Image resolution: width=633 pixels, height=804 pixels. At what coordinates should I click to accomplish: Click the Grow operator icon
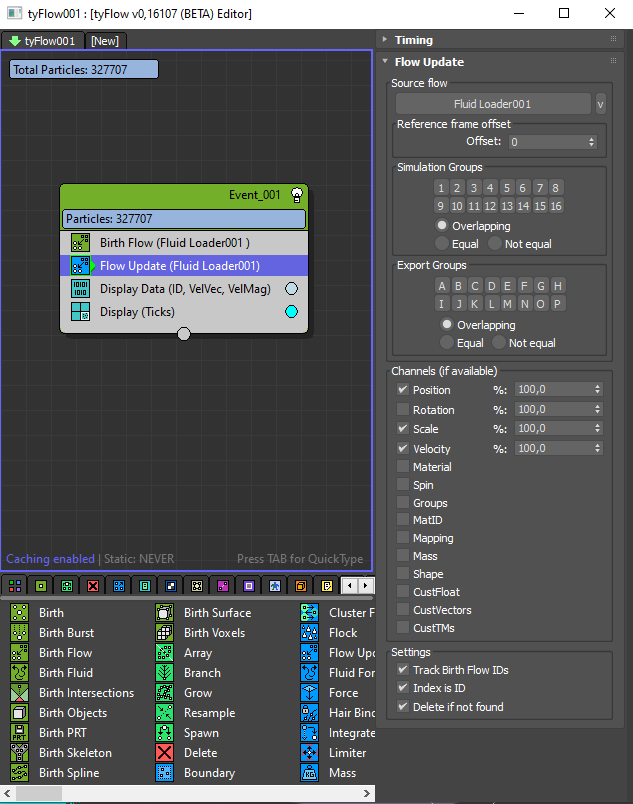click(165, 693)
